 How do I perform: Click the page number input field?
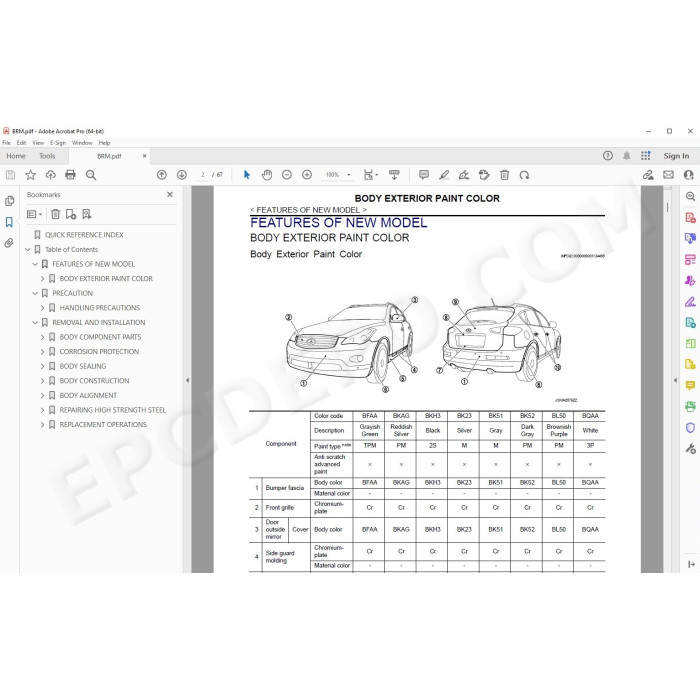tap(203, 175)
